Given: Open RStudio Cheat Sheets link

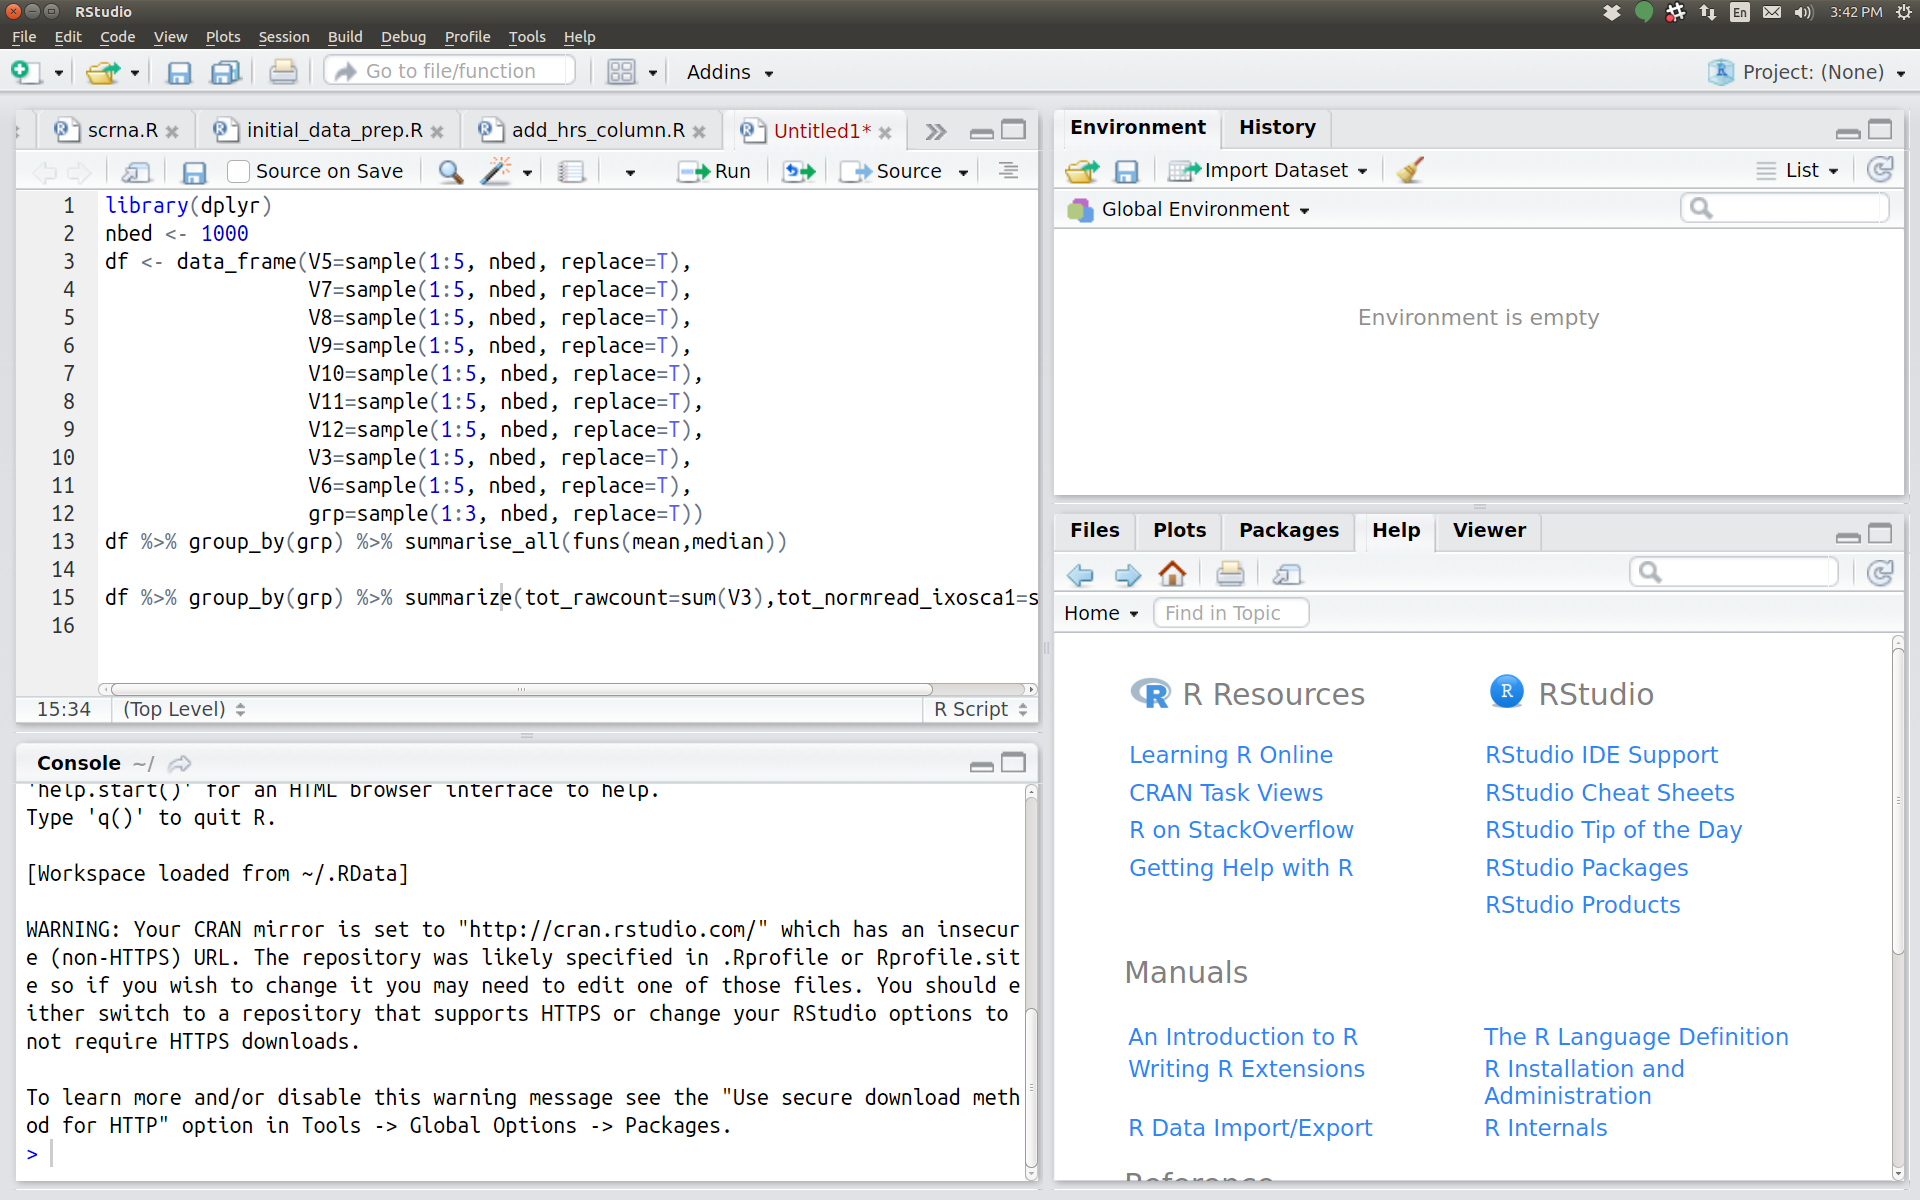Looking at the screenshot, I should tap(1608, 792).
